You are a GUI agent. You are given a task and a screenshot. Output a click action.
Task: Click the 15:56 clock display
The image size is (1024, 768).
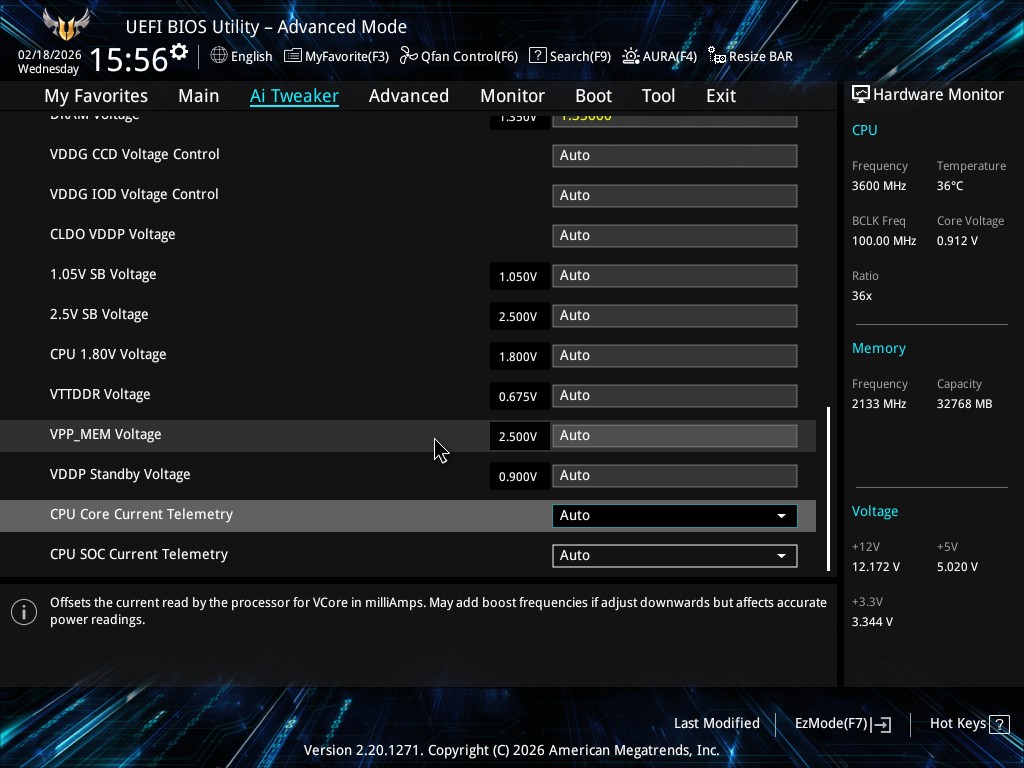tap(129, 59)
